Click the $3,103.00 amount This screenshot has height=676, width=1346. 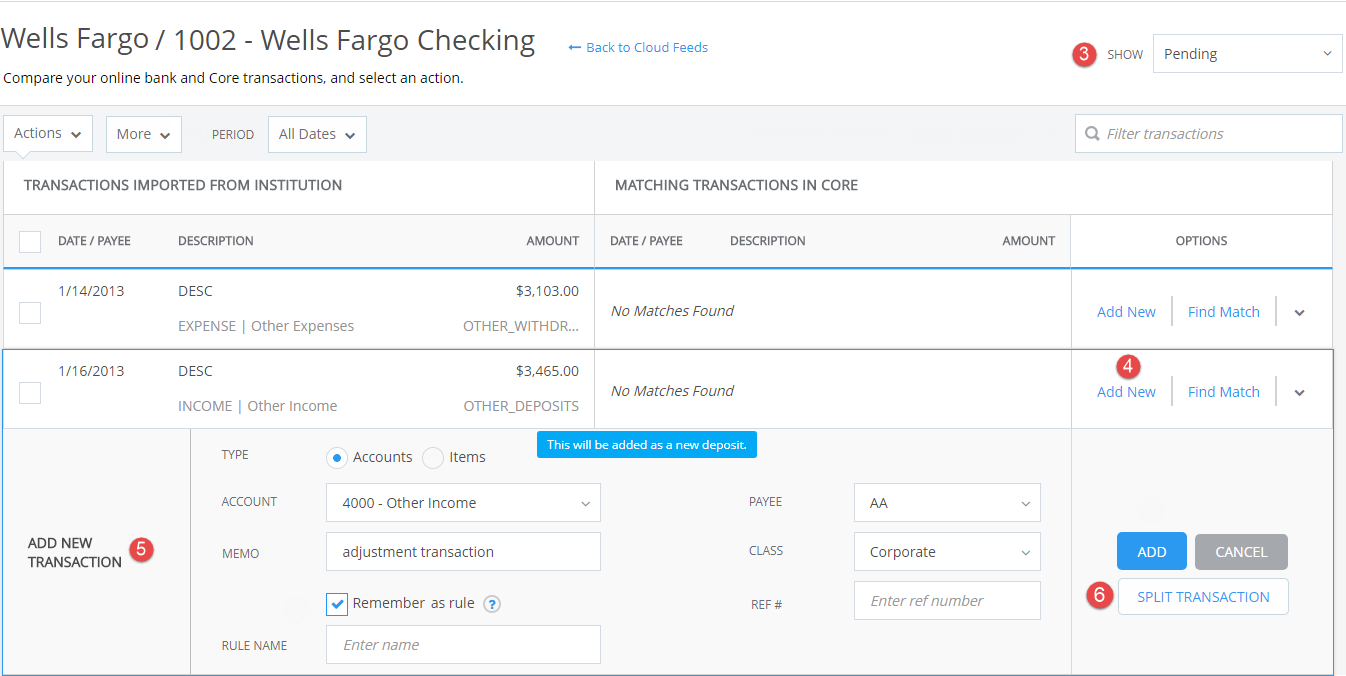547,291
